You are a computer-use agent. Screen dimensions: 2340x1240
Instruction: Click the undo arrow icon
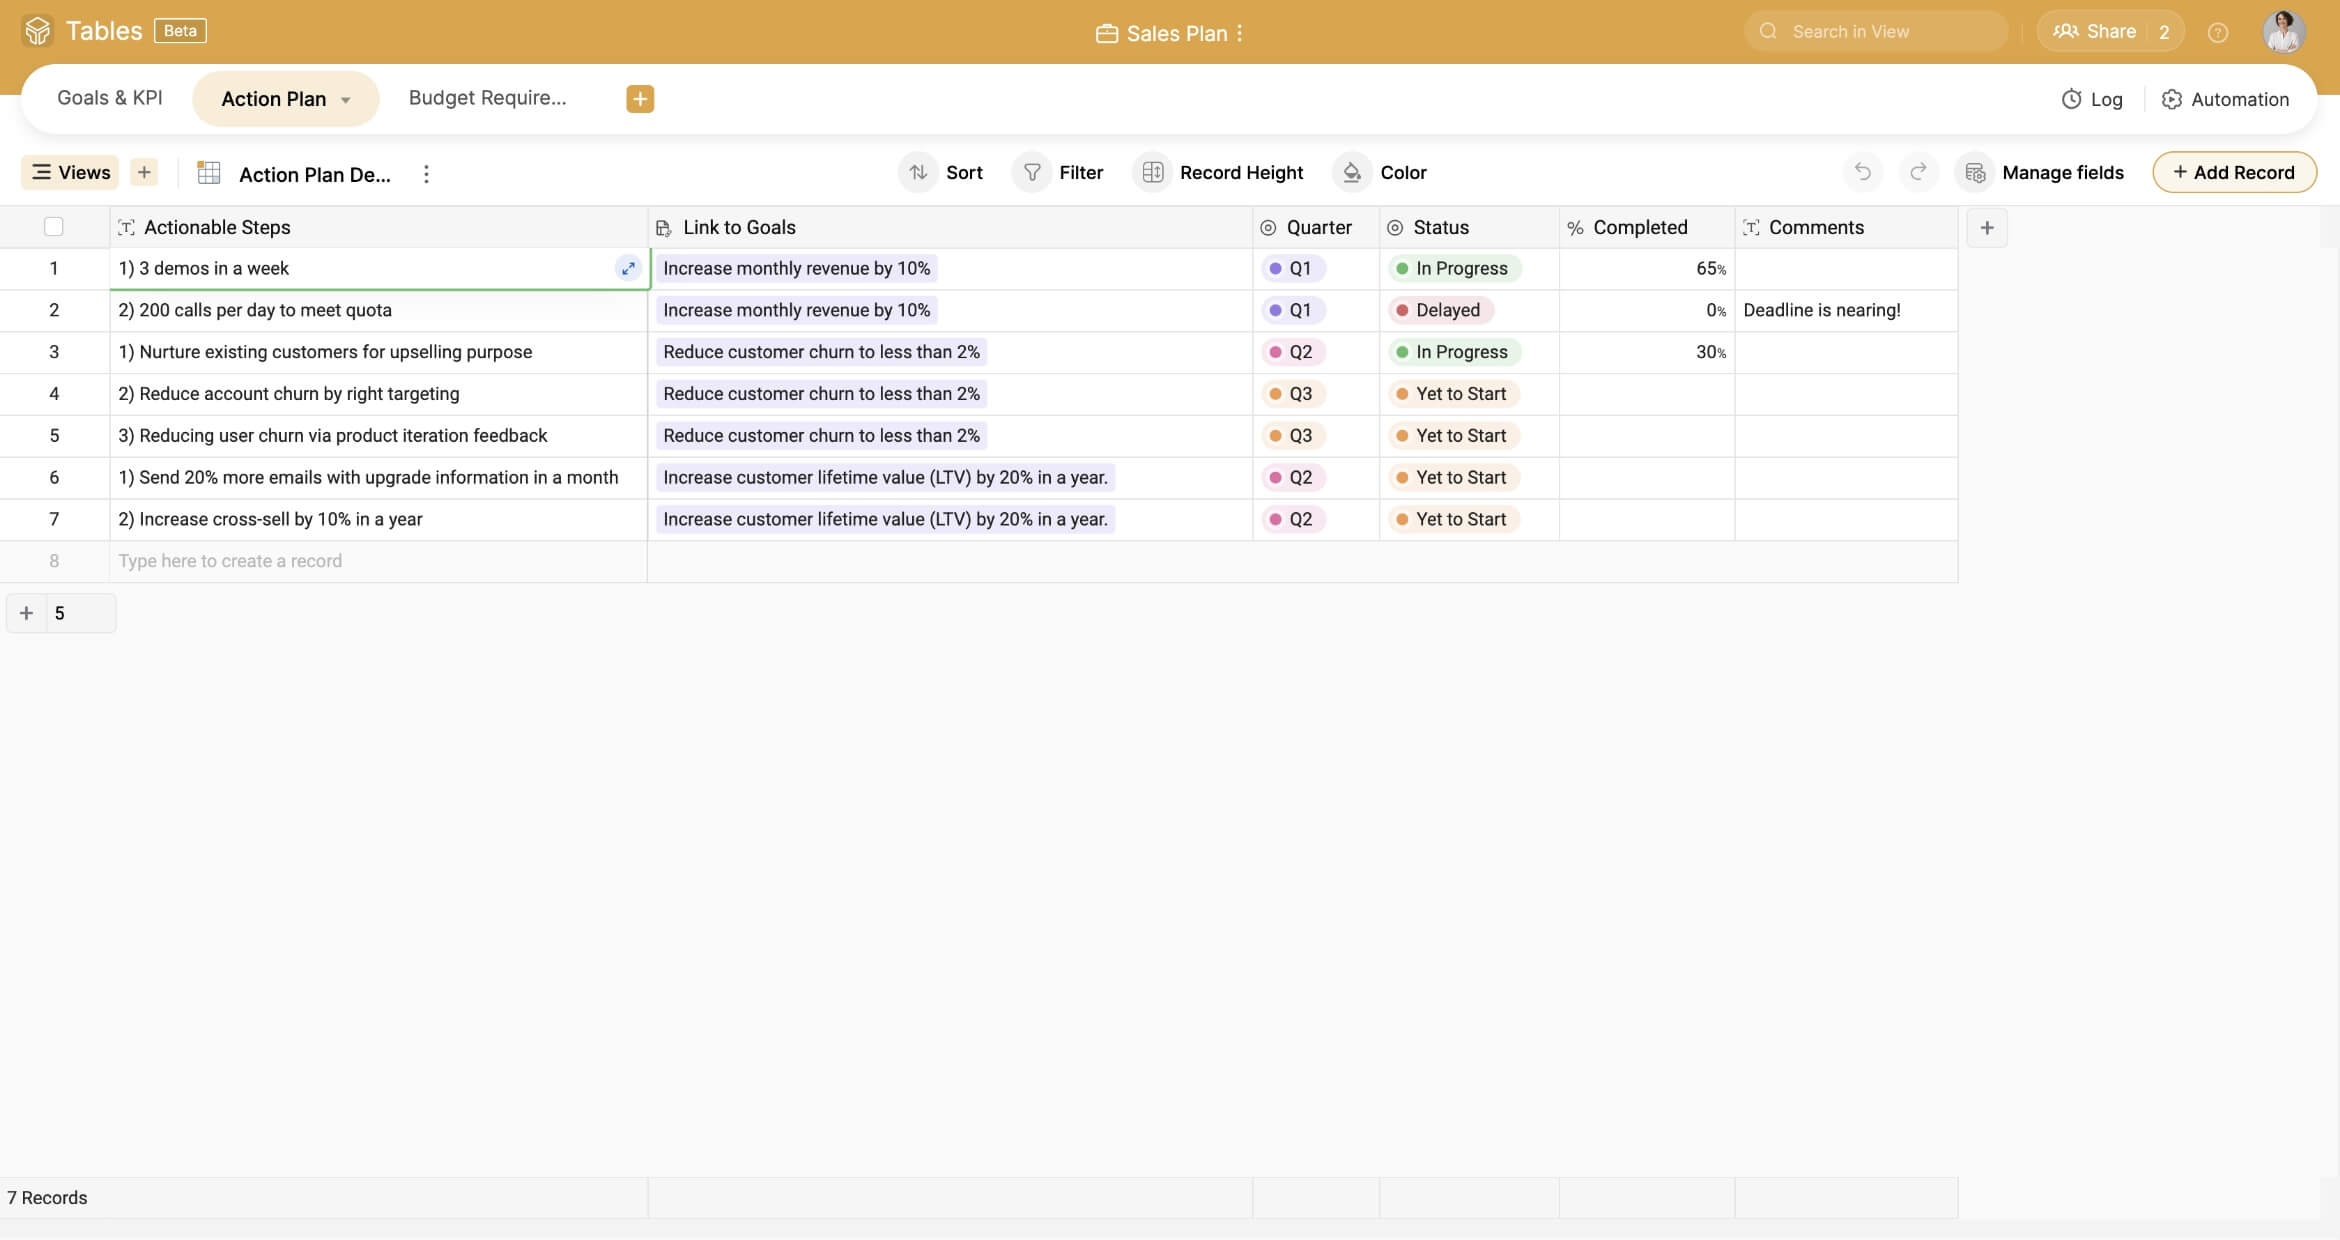tap(1862, 172)
